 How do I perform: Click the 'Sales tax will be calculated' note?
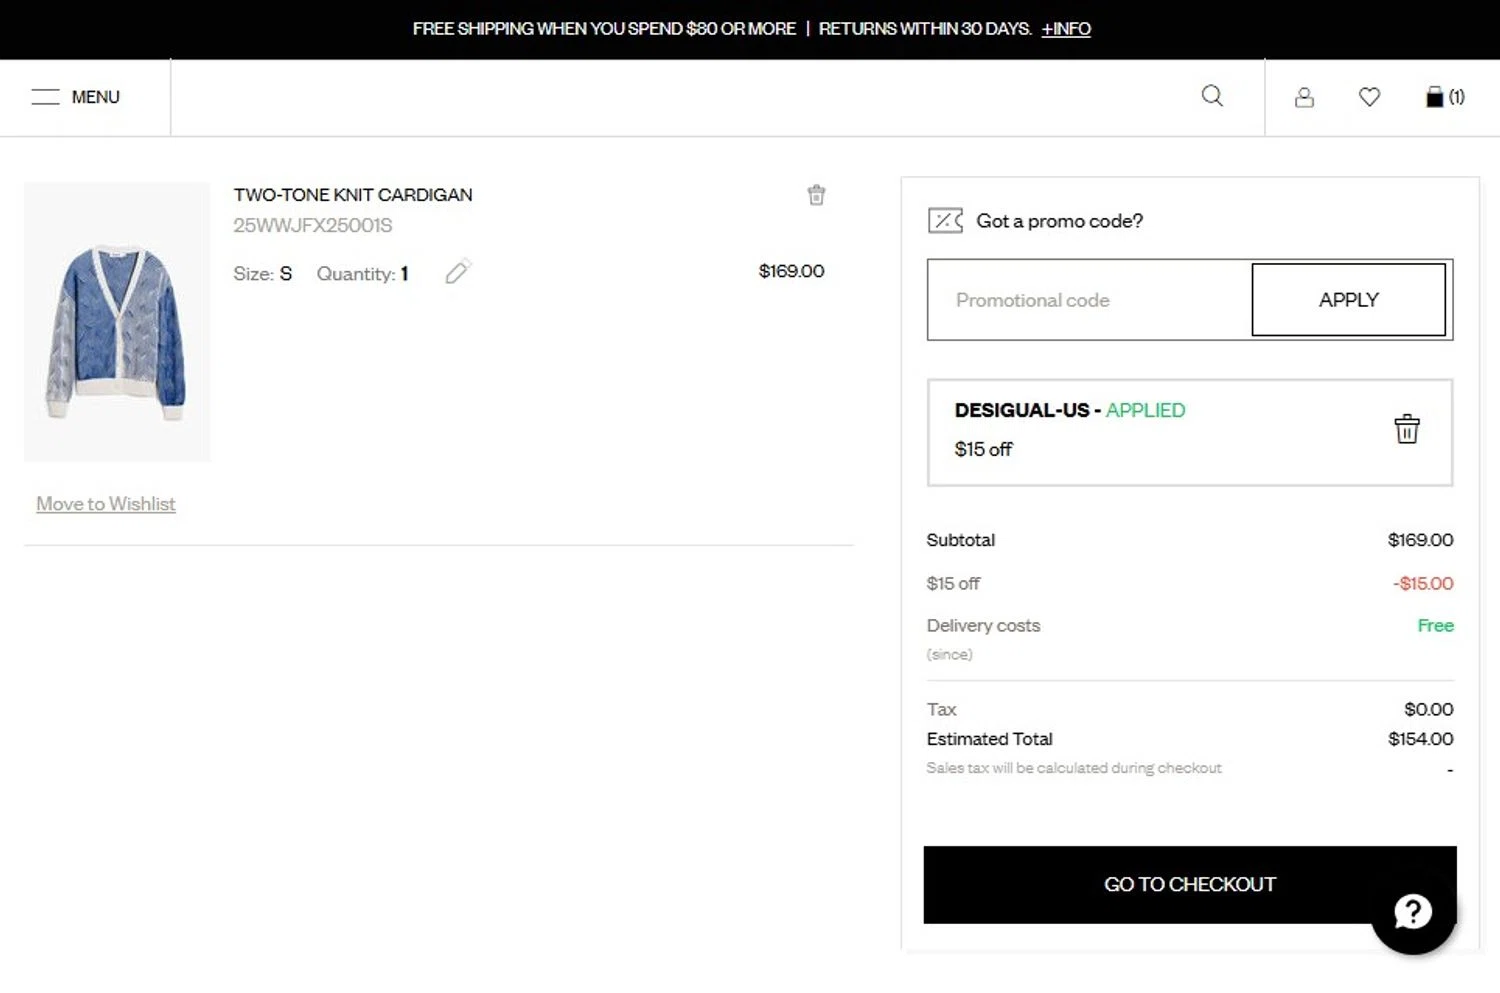click(x=1074, y=768)
